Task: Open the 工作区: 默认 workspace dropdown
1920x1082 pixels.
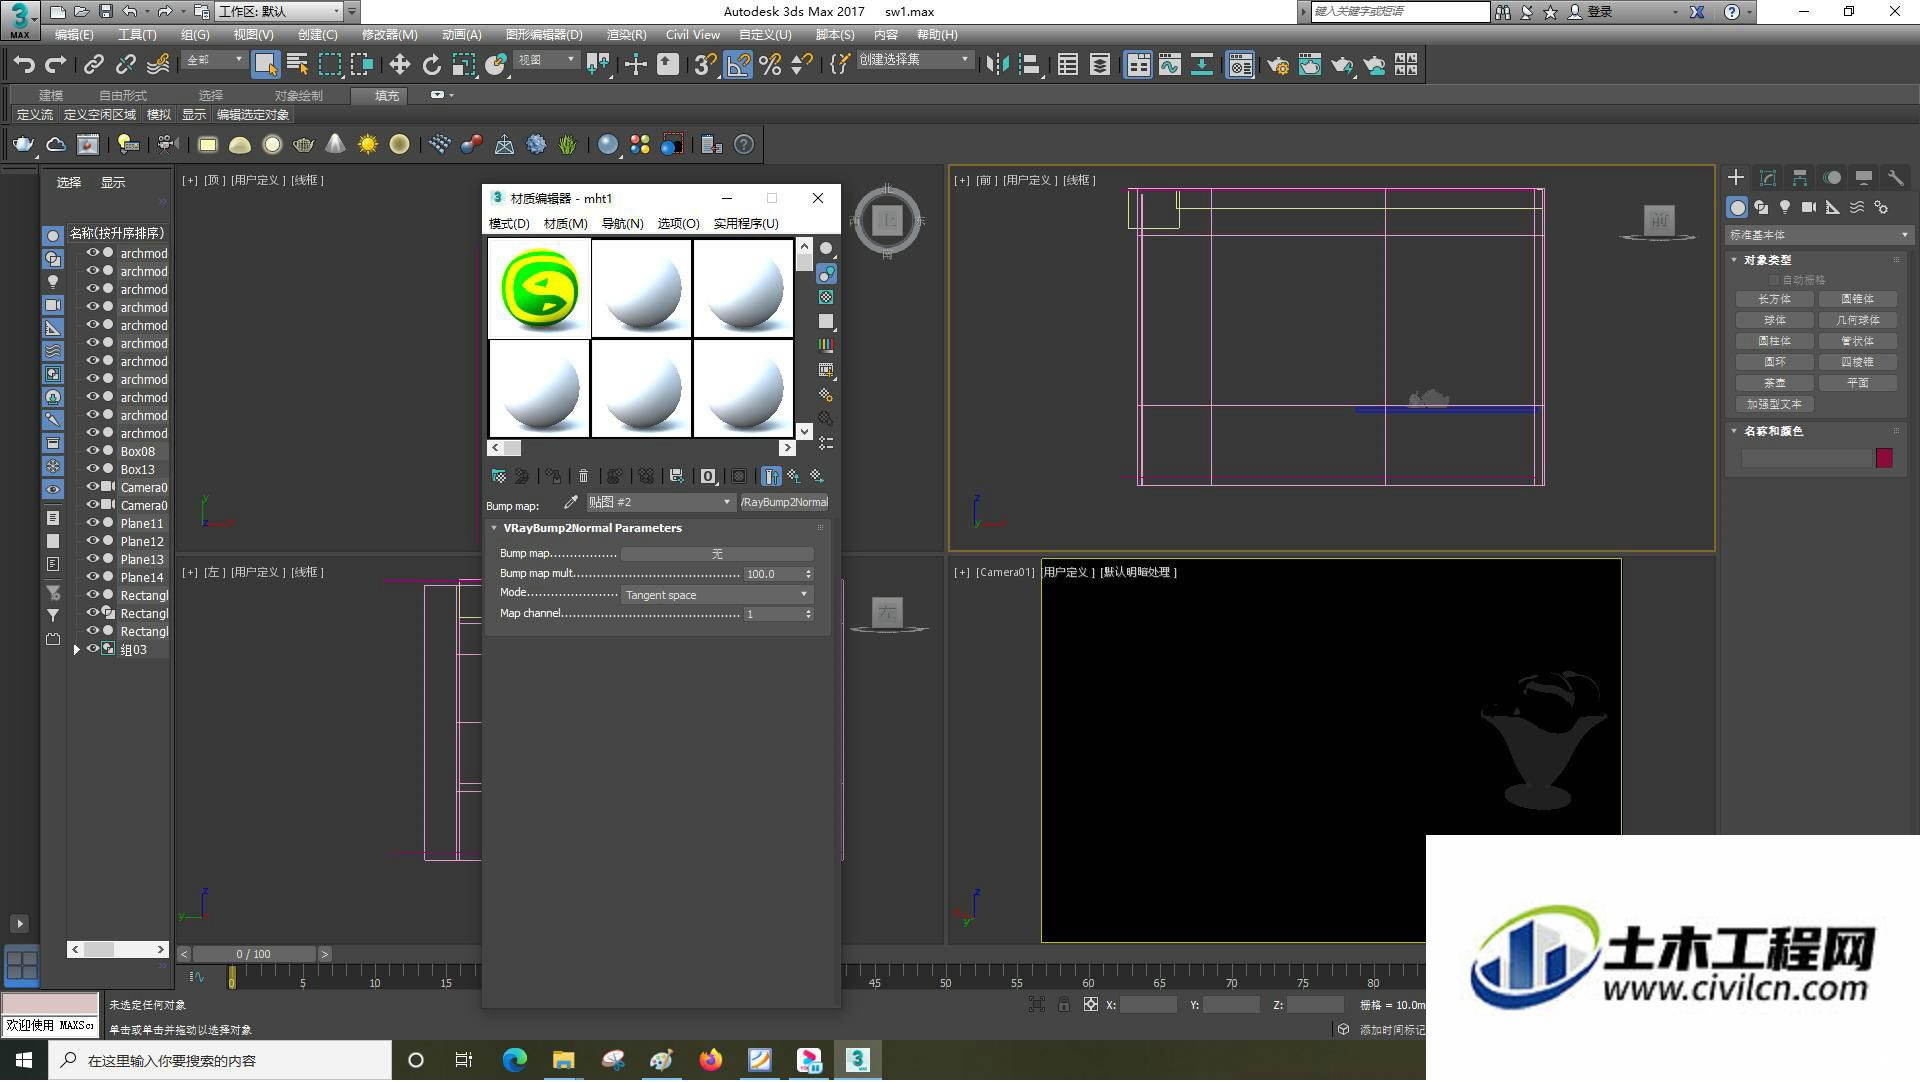Action: click(279, 12)
